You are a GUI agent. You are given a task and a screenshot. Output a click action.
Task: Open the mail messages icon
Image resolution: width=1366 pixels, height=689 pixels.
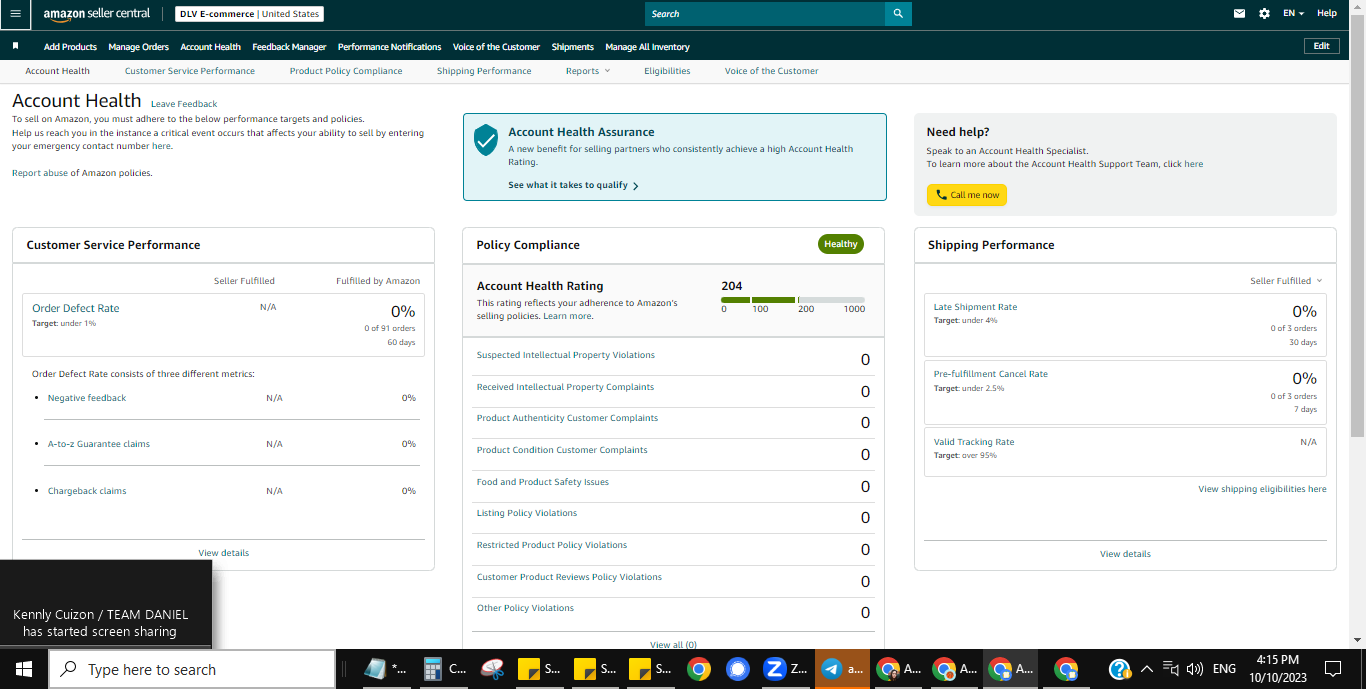(x=1240, y=14)
